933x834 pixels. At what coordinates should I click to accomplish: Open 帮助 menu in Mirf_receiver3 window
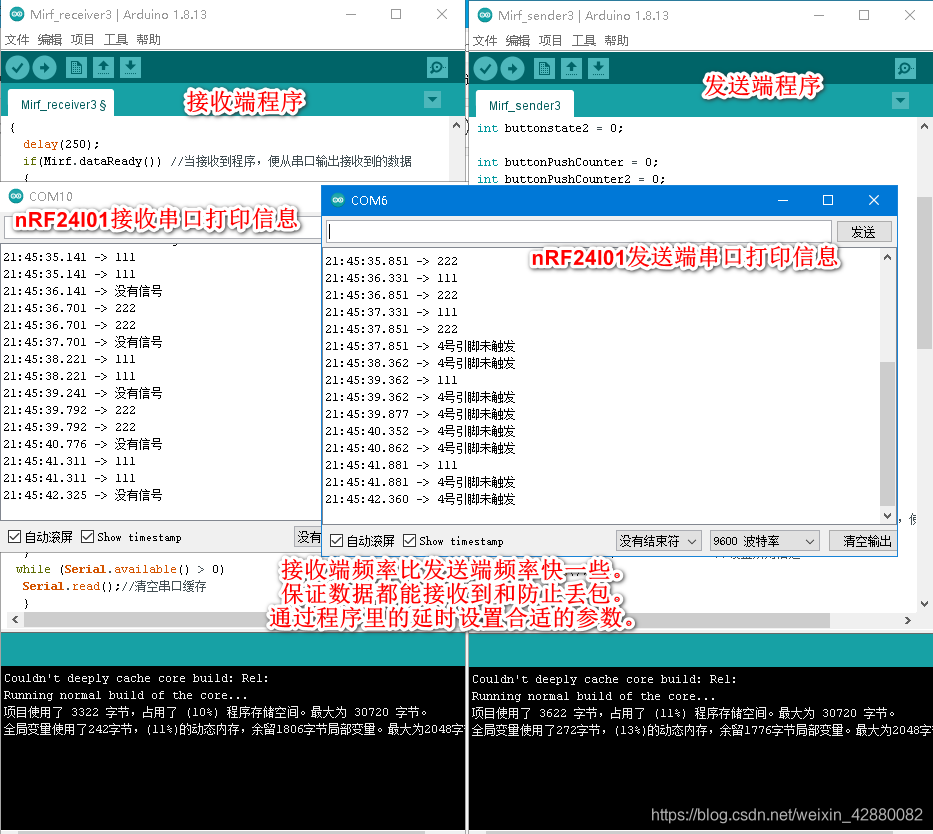[x=148, y=39]
